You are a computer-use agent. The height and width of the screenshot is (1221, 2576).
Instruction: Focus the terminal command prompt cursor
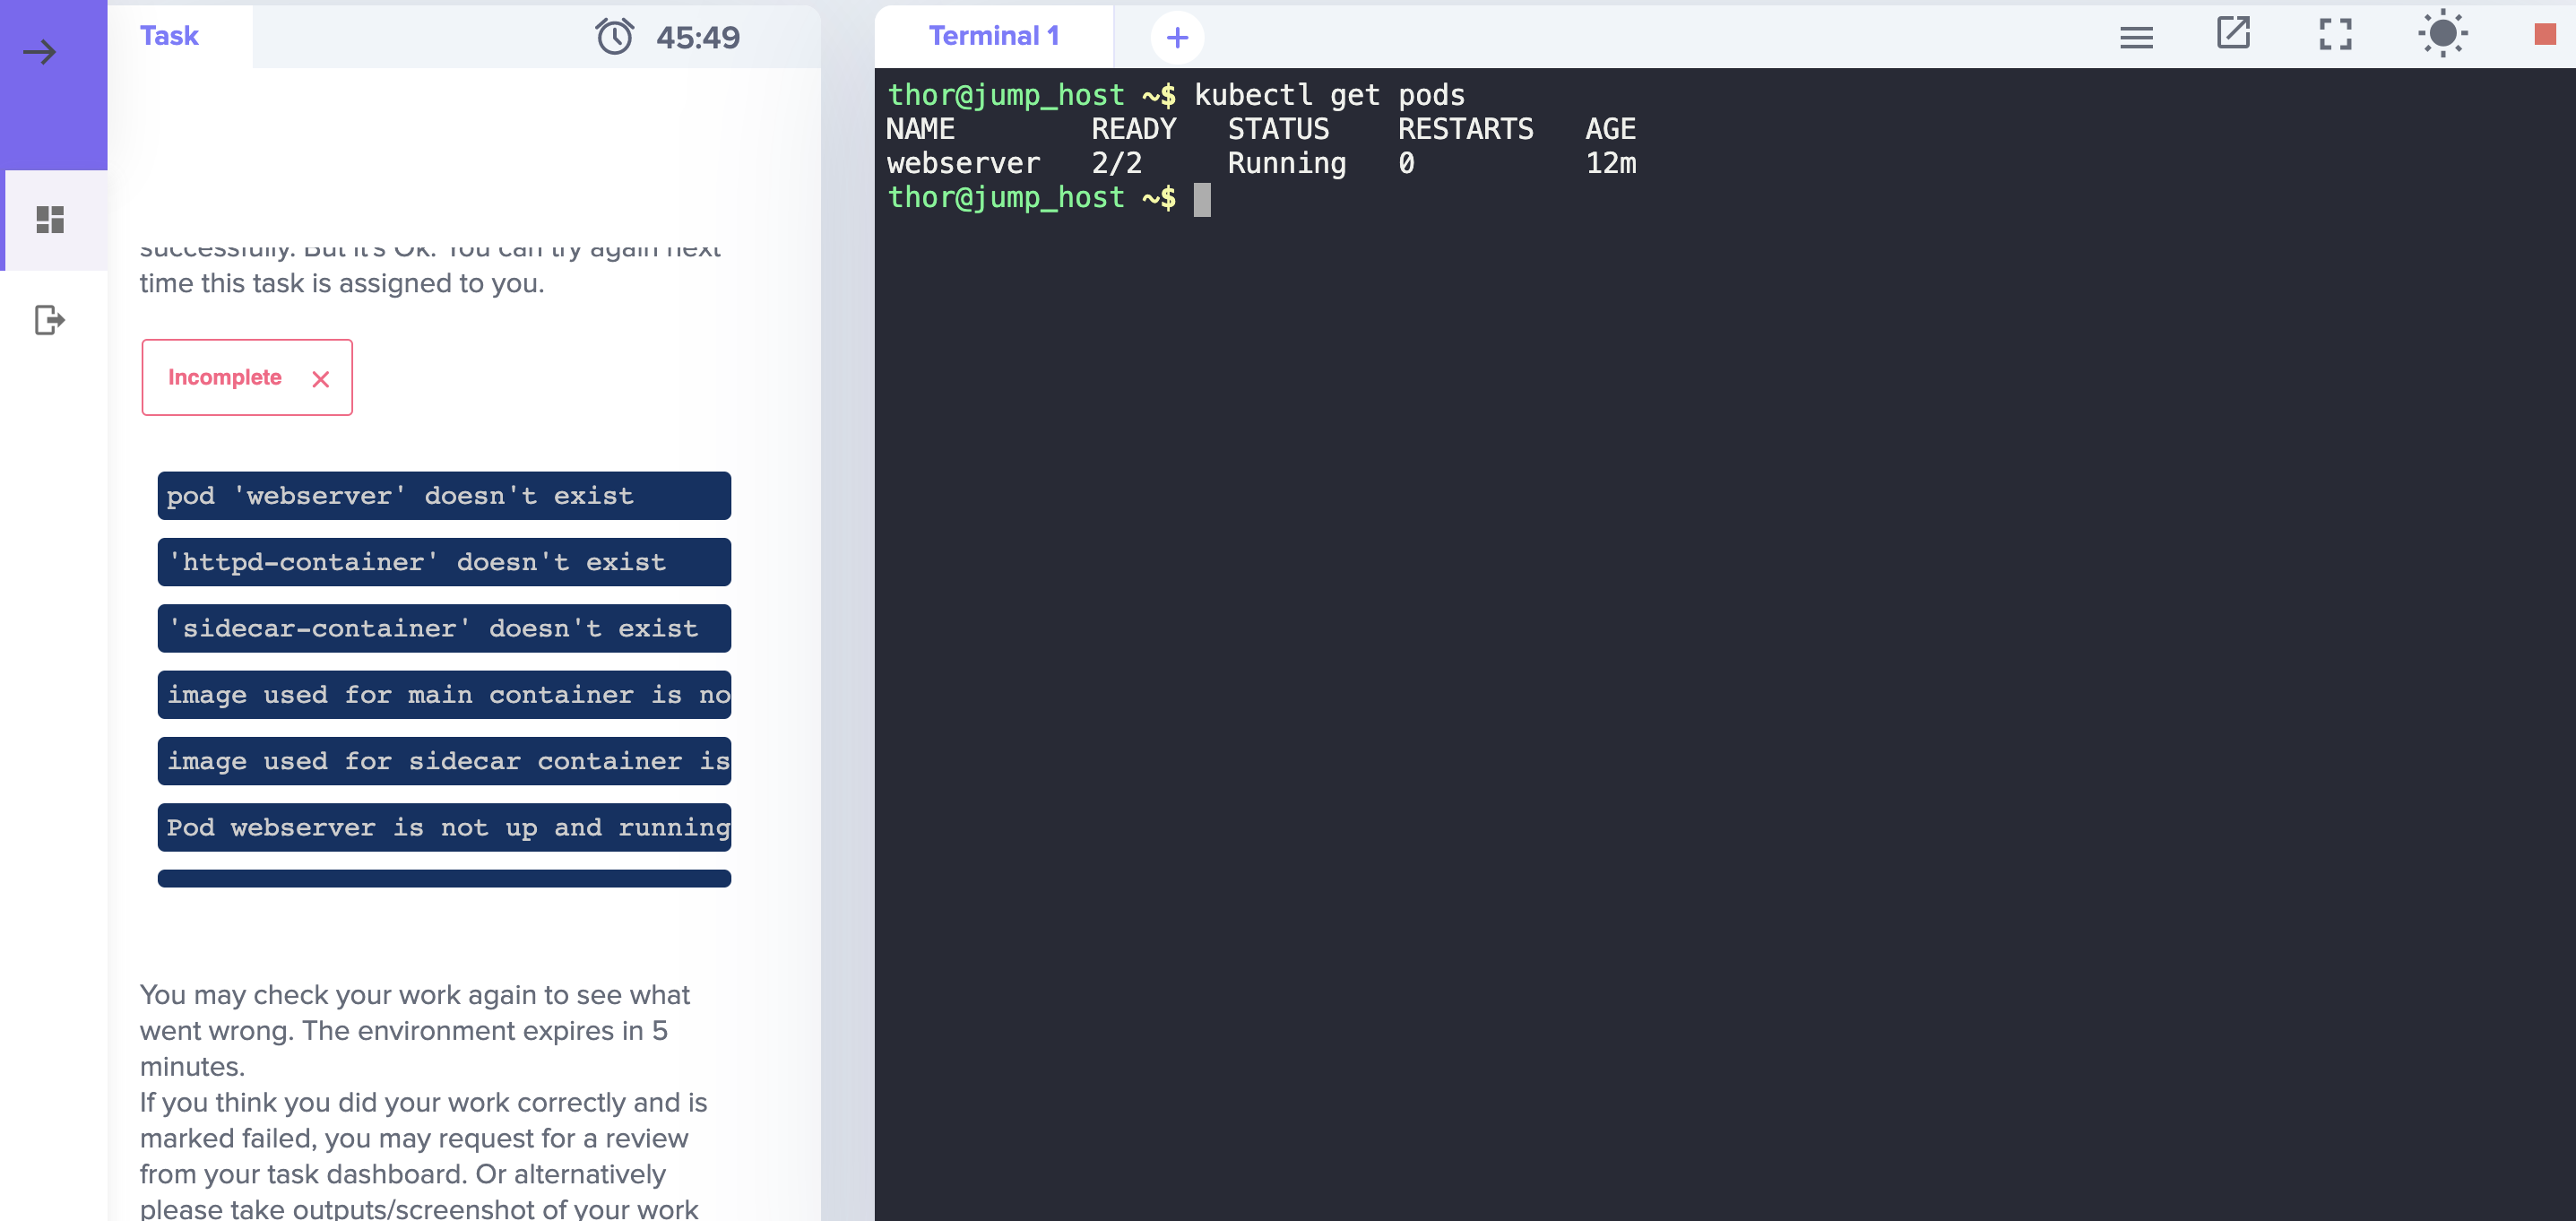[x=1202, y=199]
